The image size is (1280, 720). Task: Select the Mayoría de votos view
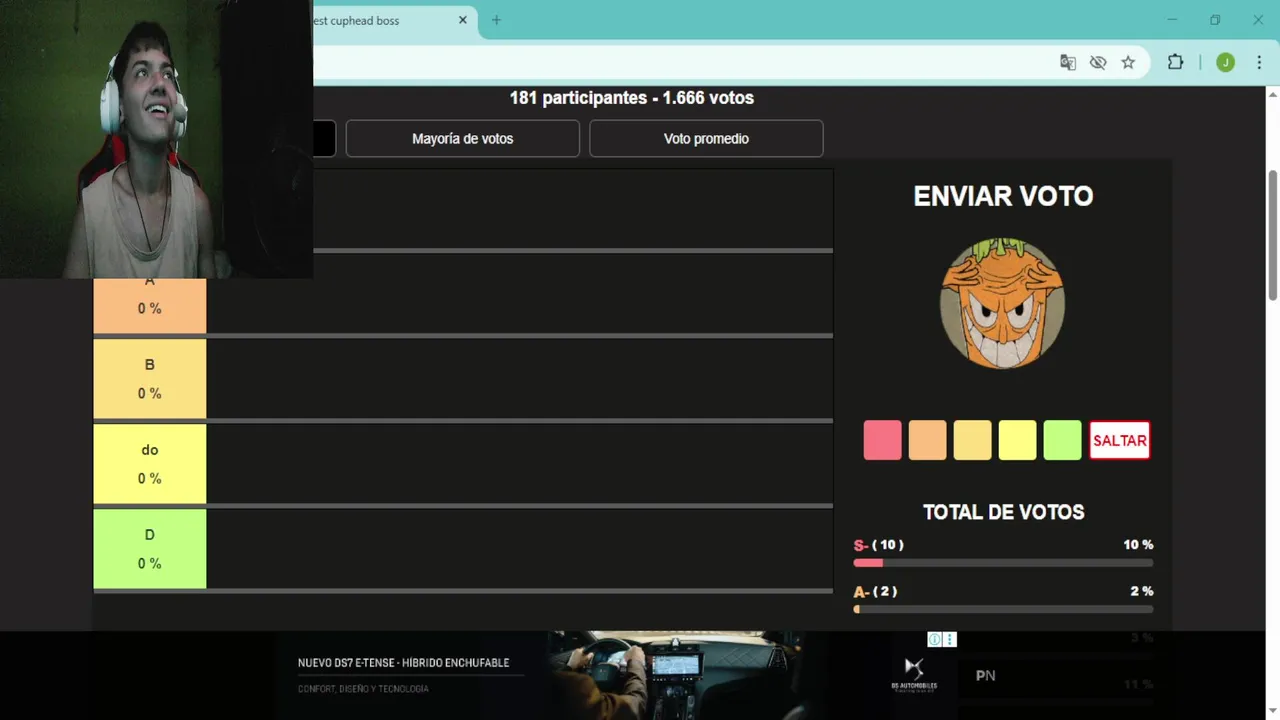click(463, 139)
